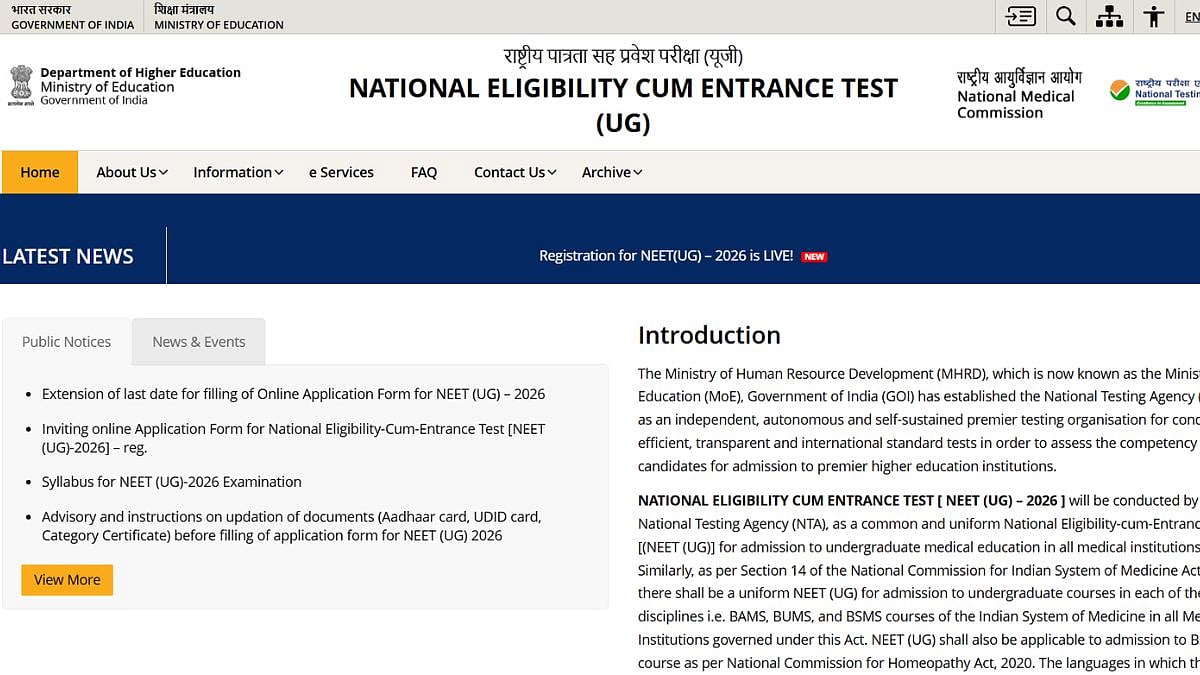The height and width of the screenshot is (675, 1200).
Task: Click the Government of India emblem logo
Action: (x=21, y=86)
